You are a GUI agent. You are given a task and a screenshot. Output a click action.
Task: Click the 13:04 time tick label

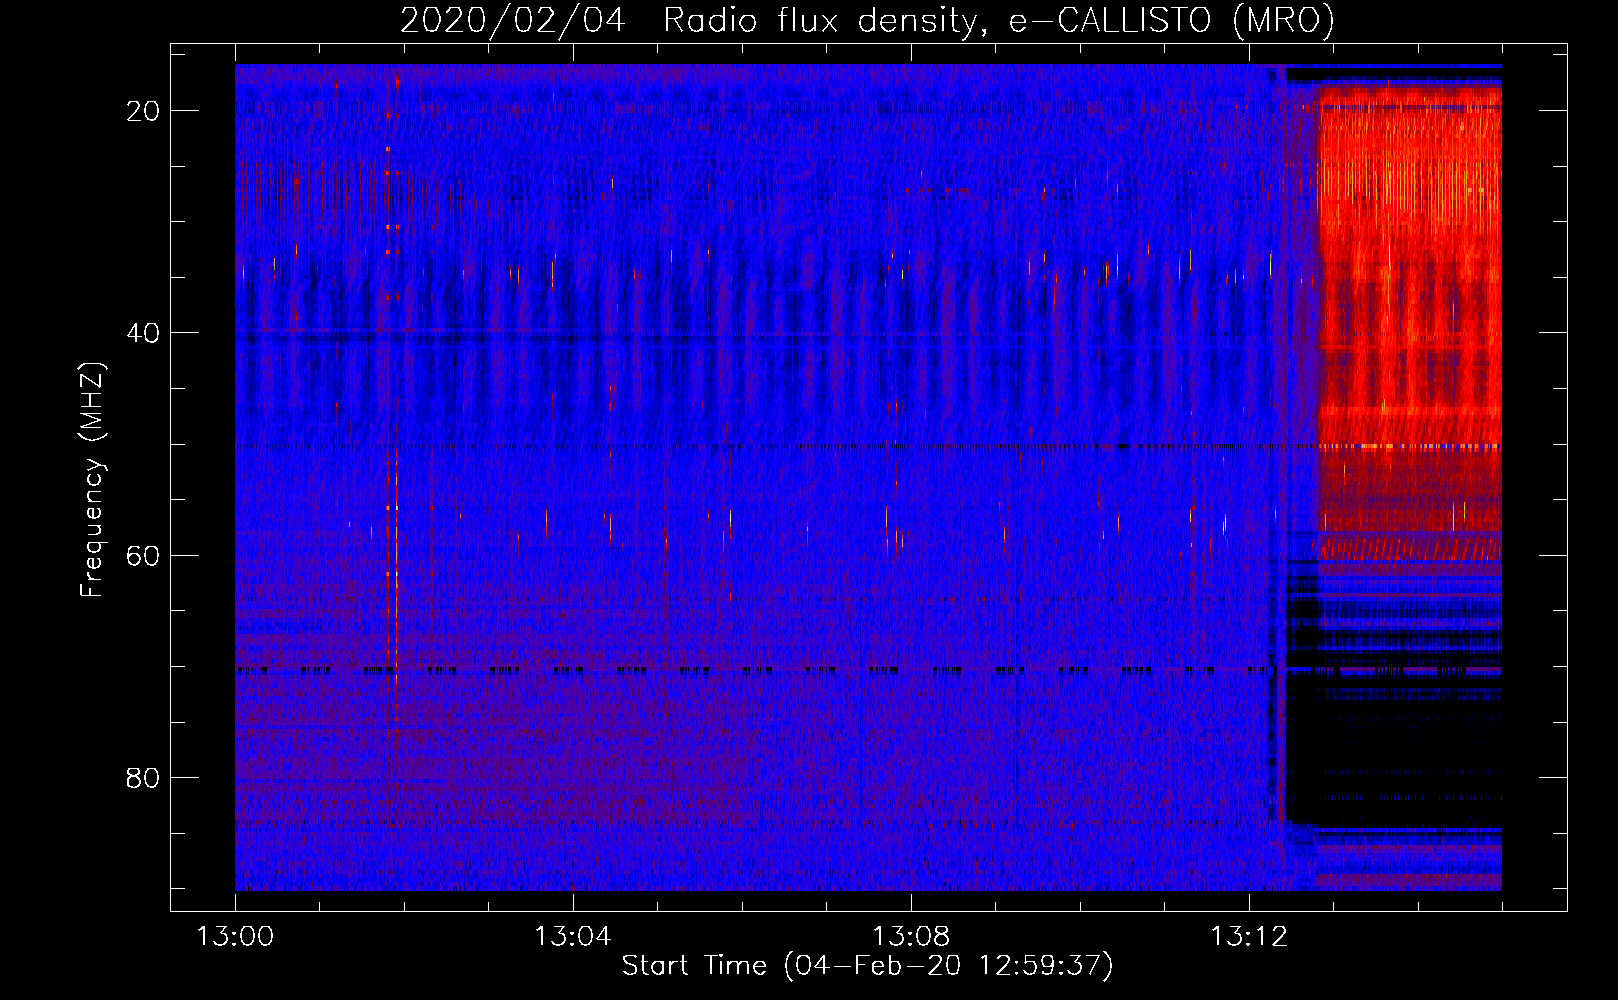click(x=573, y=937)
